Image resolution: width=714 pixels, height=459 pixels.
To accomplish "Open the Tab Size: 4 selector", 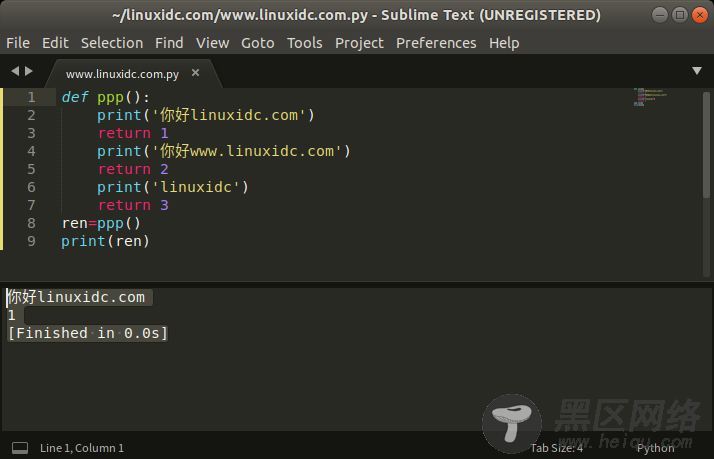I will (556, 448).
